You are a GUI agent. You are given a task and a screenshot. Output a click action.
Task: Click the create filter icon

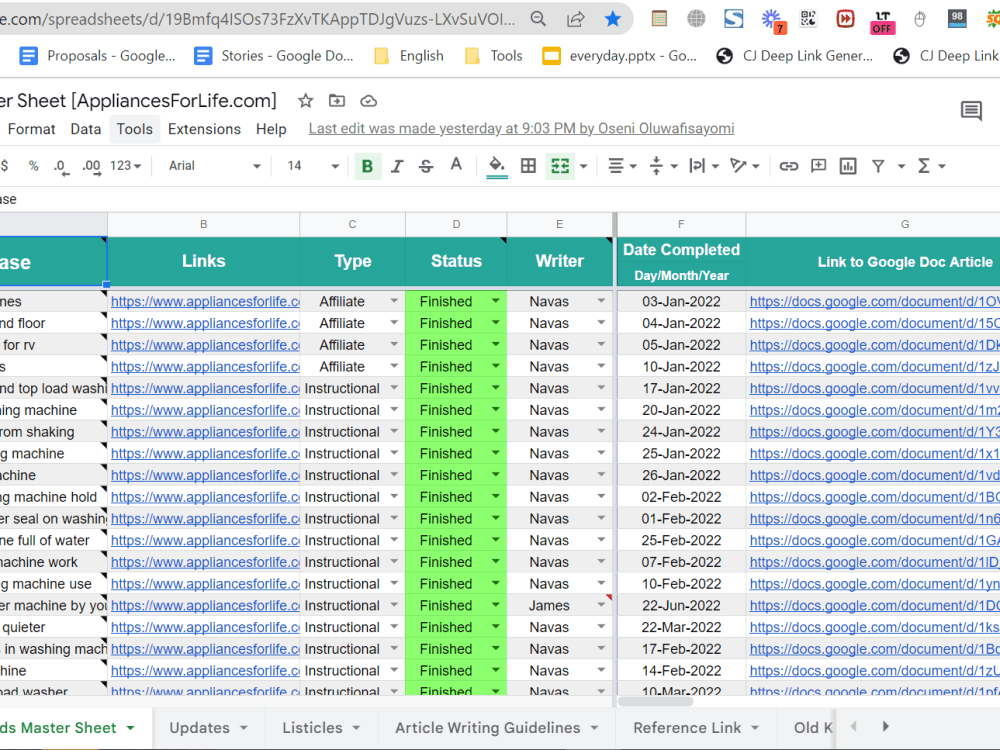[x=878, y=166]
